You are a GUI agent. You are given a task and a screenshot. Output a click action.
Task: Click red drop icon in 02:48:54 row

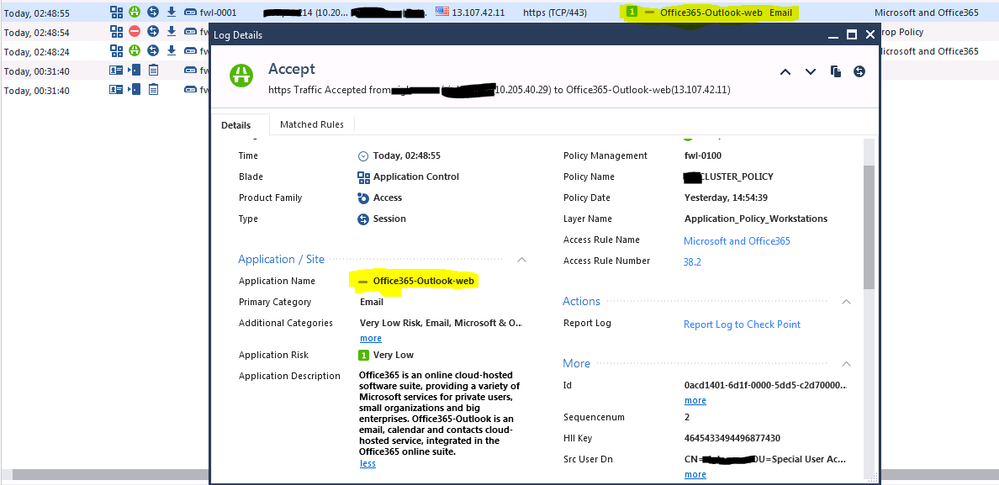[134, 32]
